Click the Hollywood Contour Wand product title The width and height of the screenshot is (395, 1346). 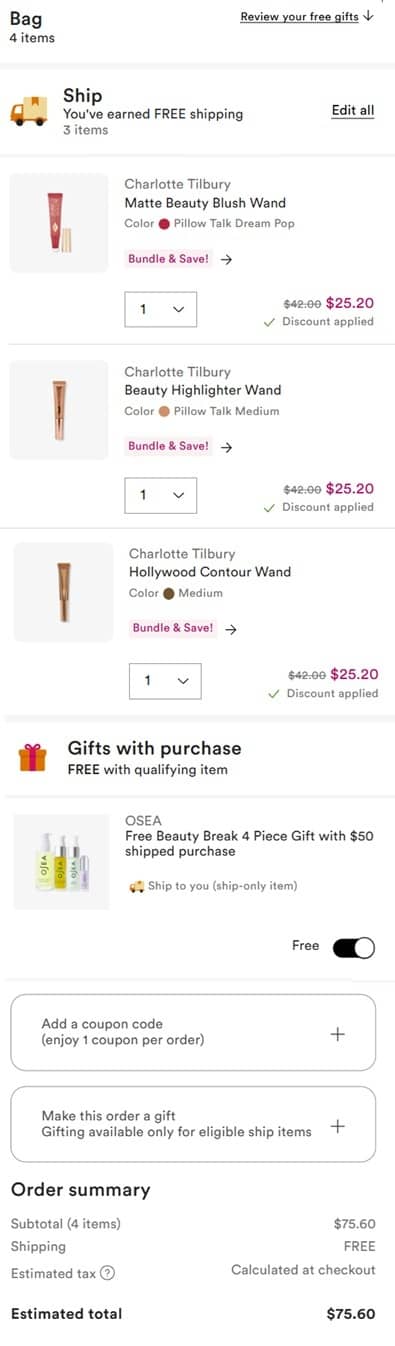[210, 572]
